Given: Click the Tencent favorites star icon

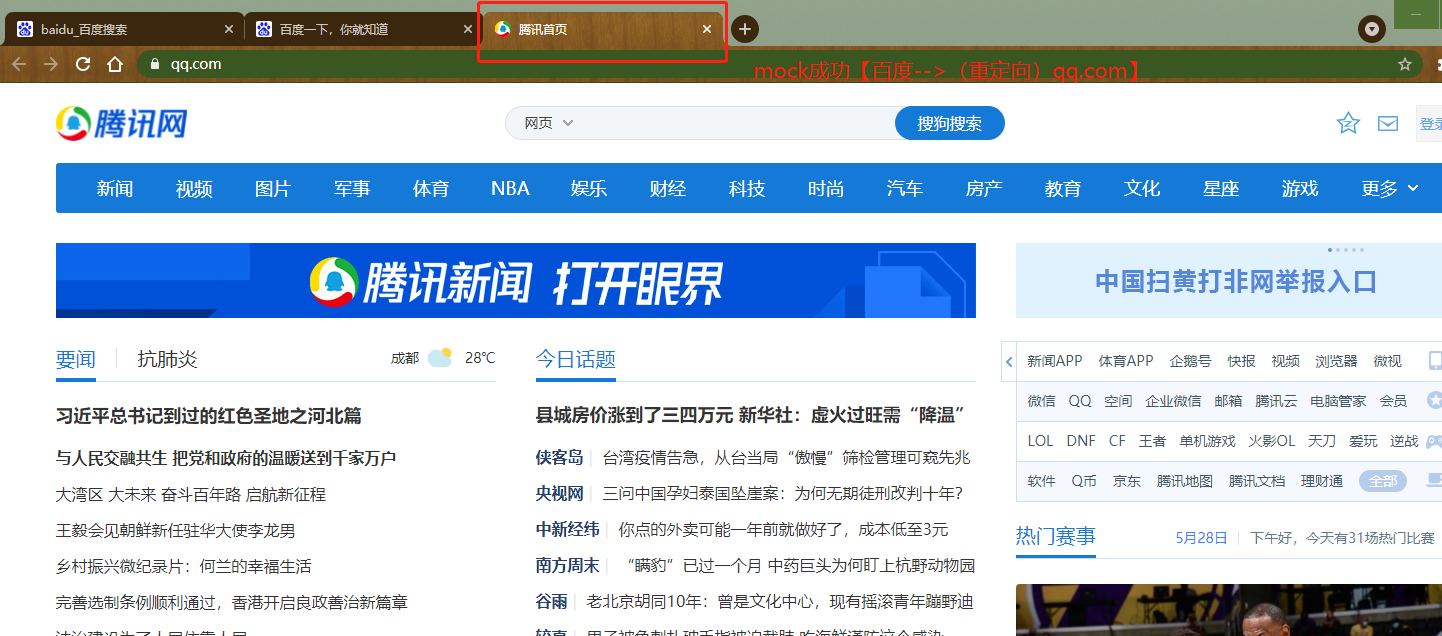Looking at the screenshot, I should (x=1348, y=123).
